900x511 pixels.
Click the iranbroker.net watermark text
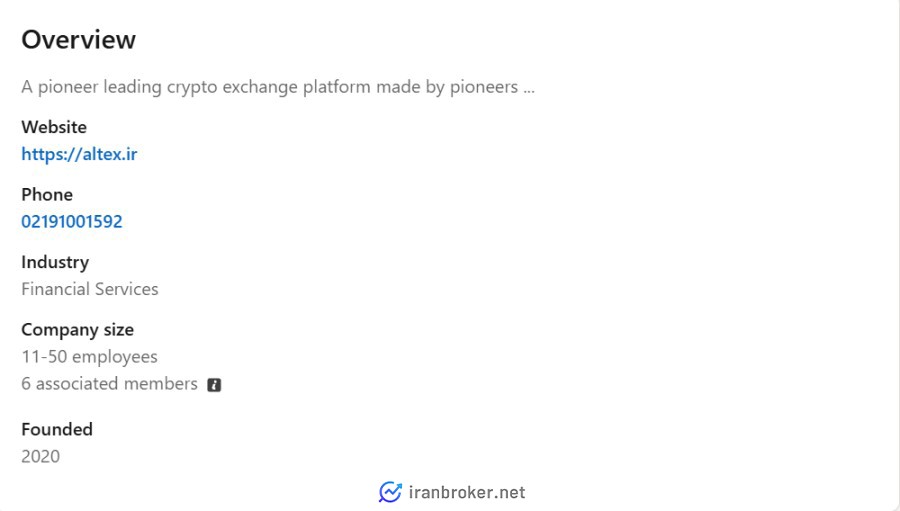[x=467, y=492]
